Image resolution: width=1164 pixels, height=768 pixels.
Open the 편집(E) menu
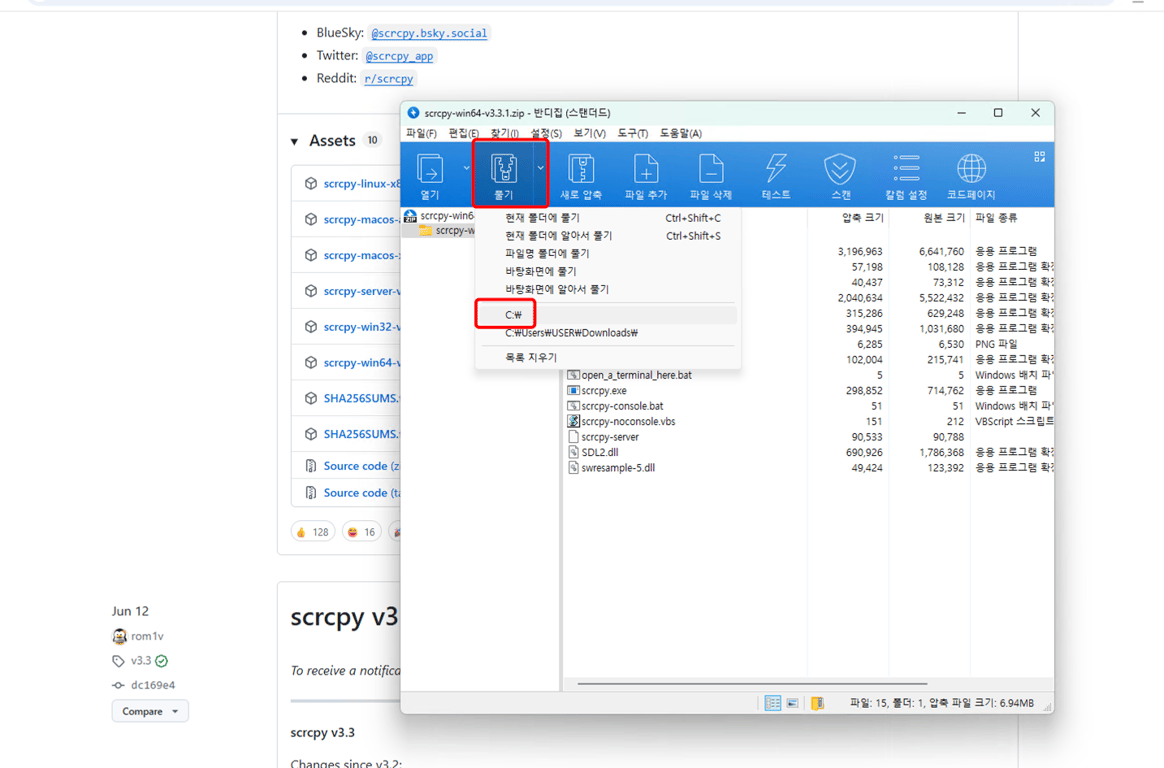tap(463, 134)
